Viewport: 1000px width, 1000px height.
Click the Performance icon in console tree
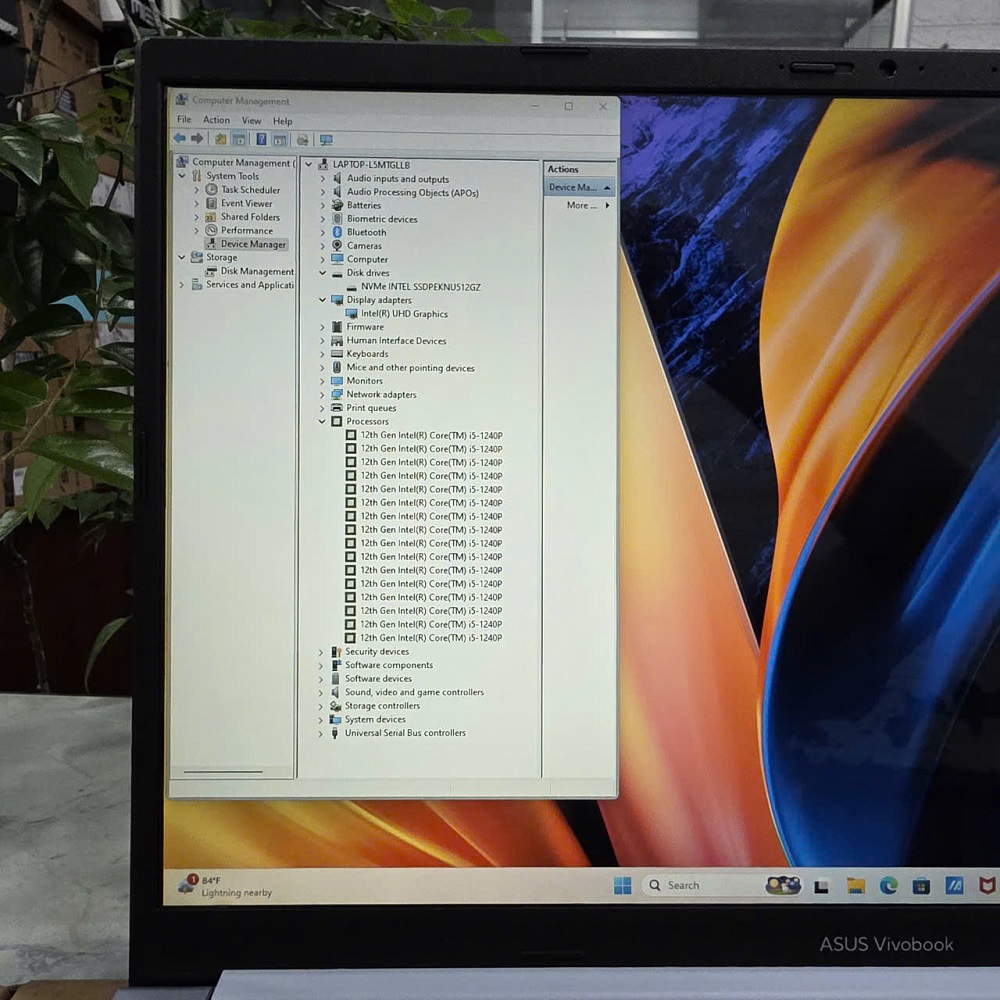point(211,230)
